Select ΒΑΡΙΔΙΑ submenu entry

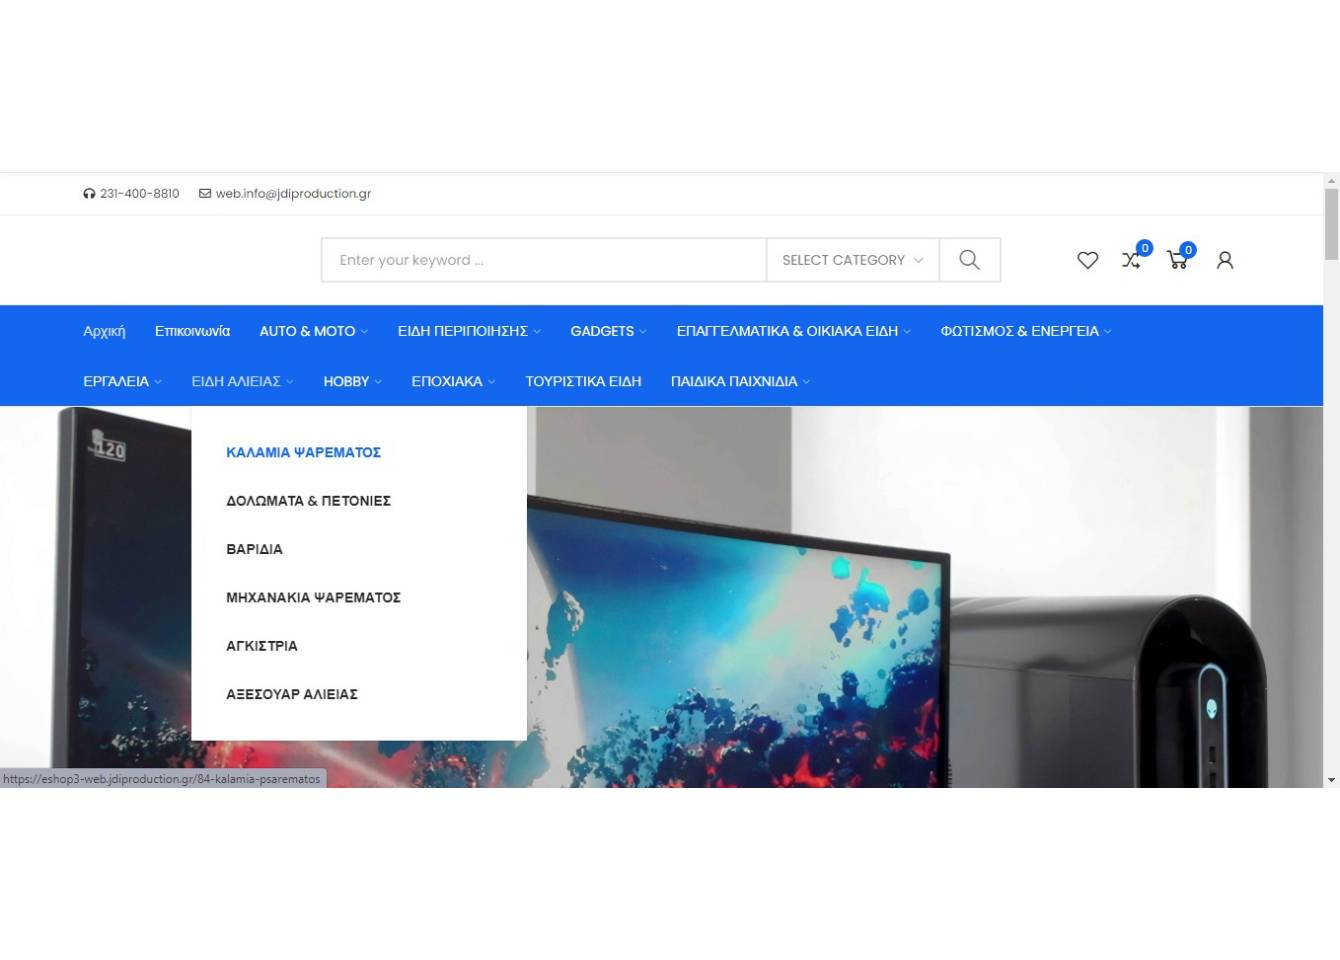click(x=254, y=549)
